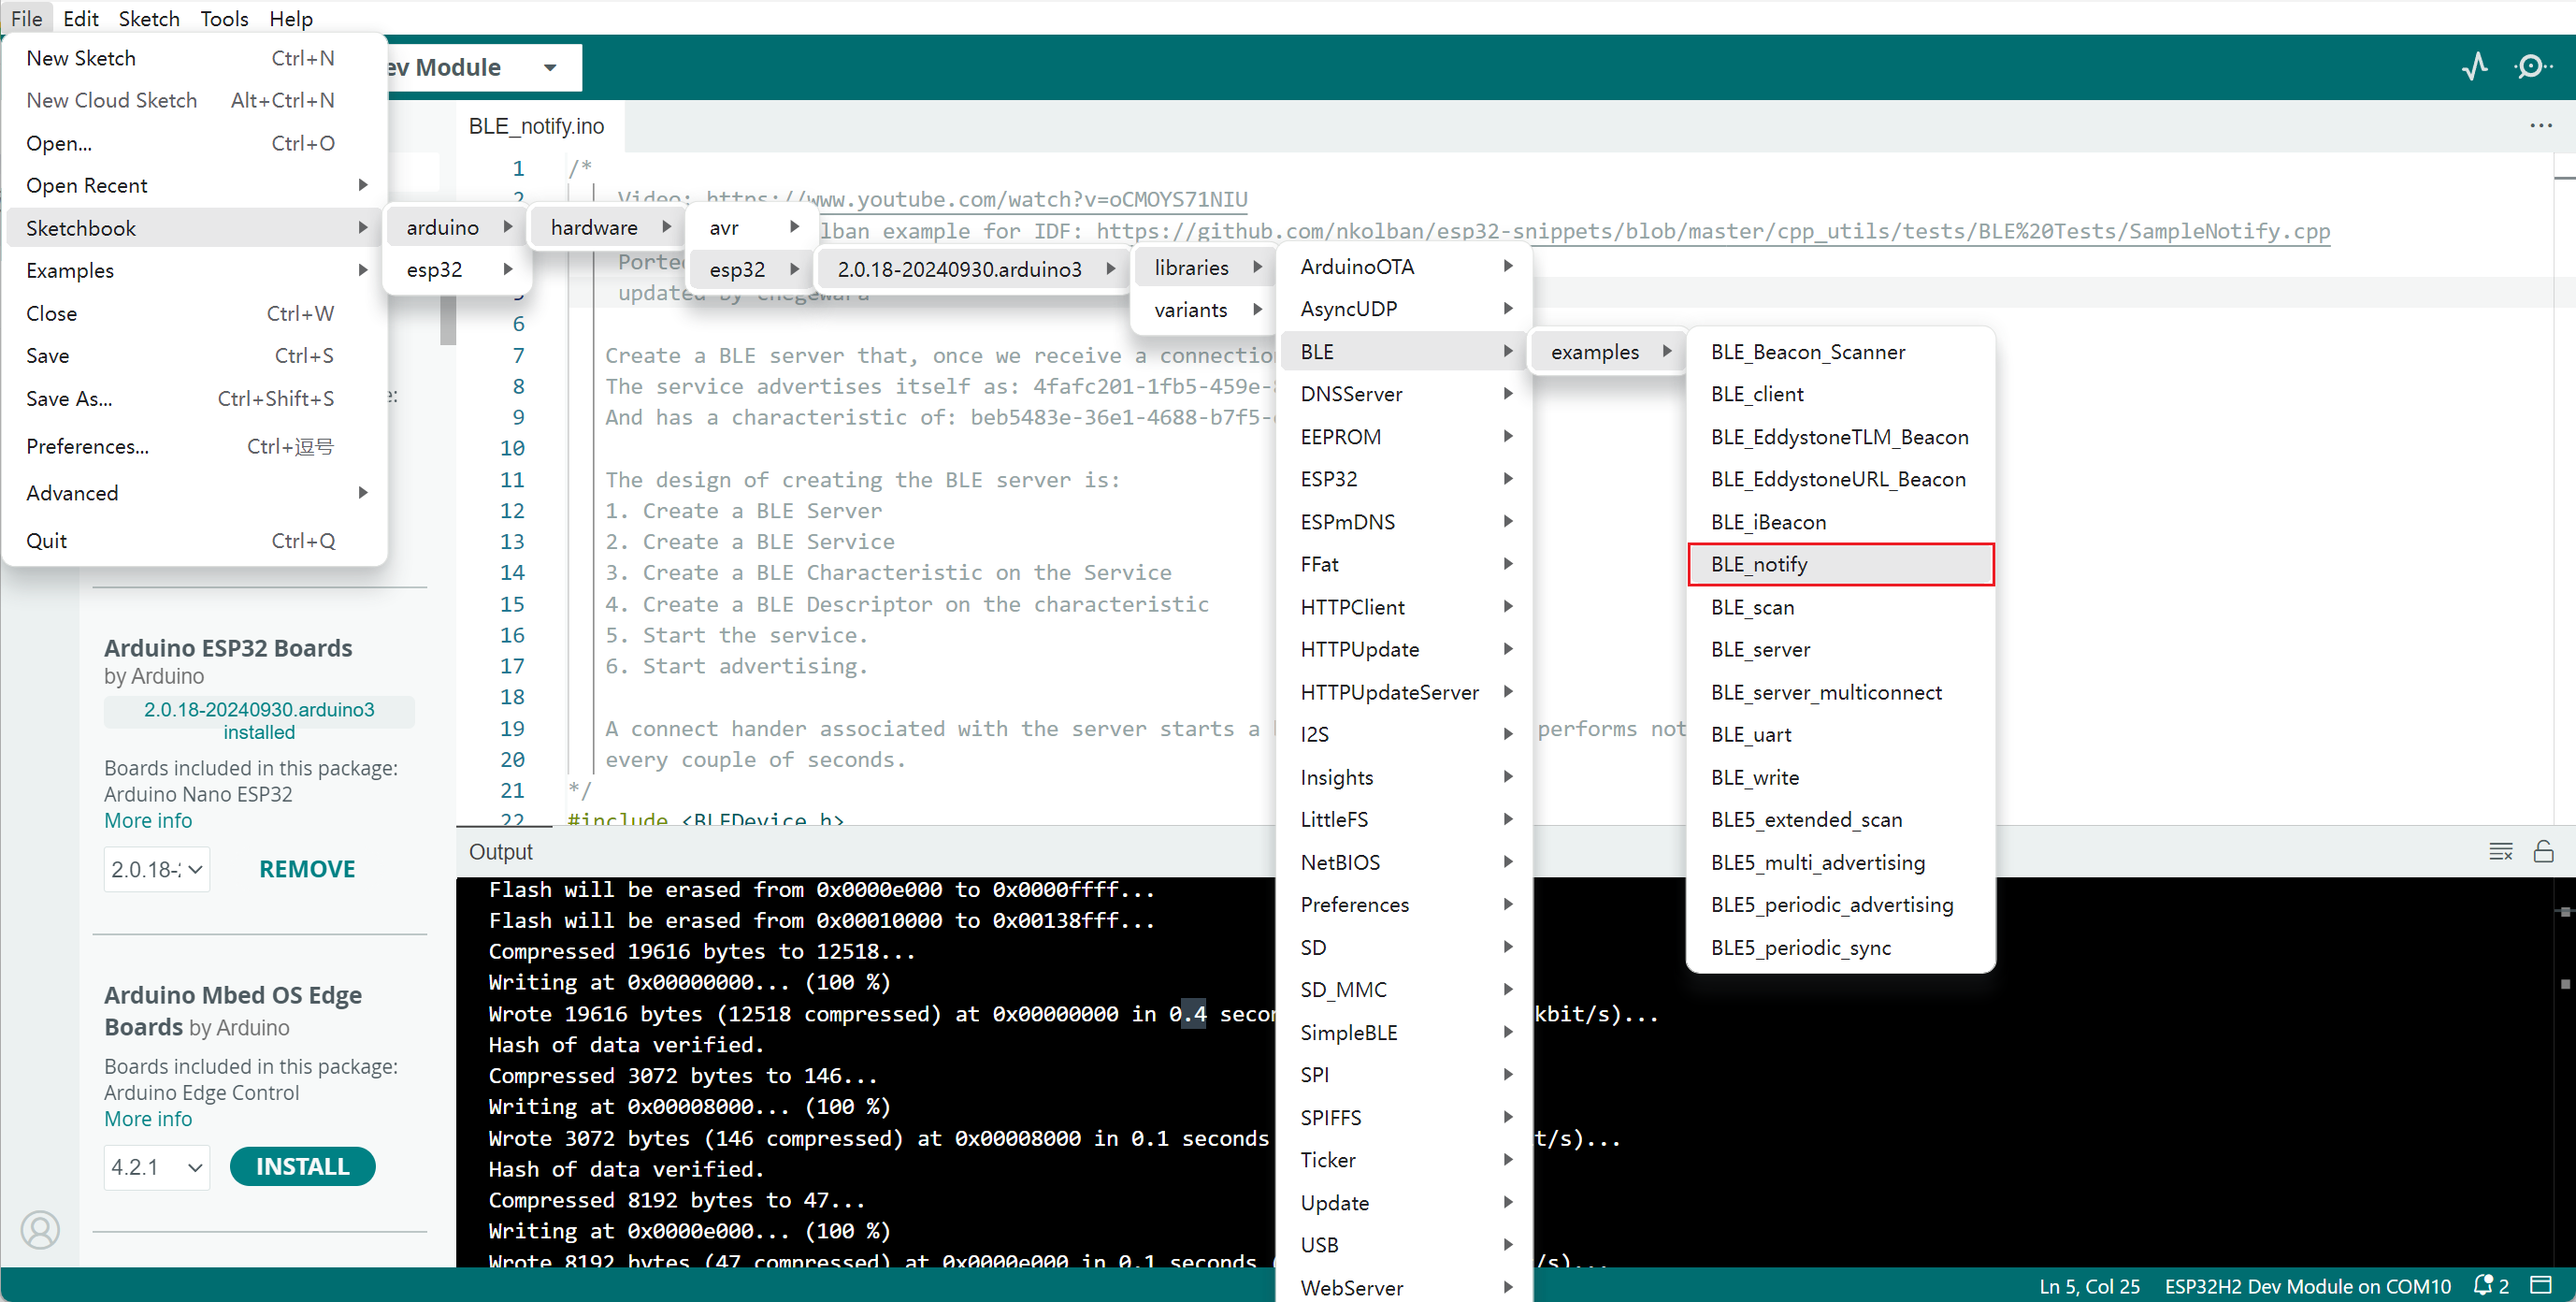Screen dimensions: 2576x1302
Task: Expand the ArduinoOTA library submenu
Action: point(1405,267)
